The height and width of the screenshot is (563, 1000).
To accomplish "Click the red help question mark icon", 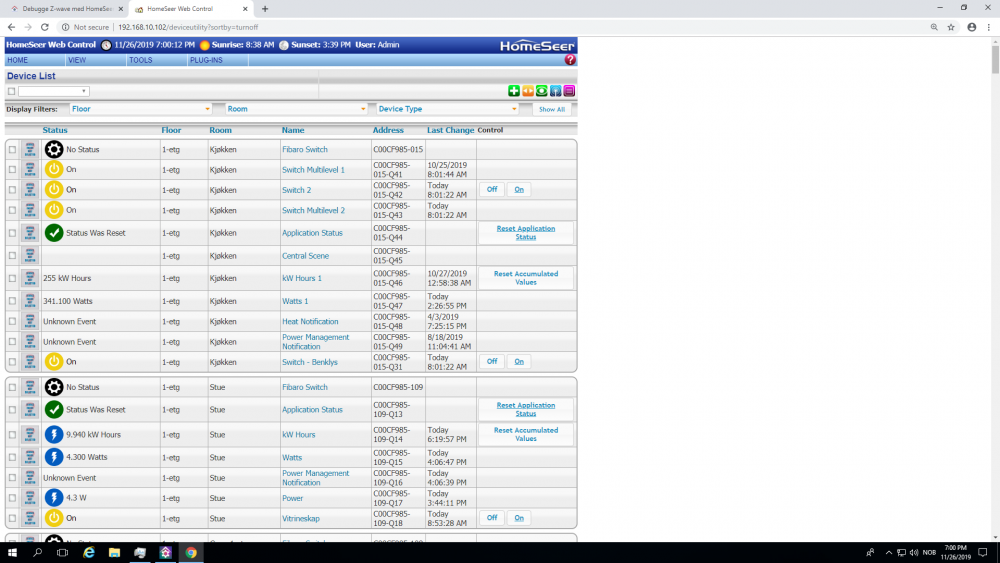I will (570, 60).
